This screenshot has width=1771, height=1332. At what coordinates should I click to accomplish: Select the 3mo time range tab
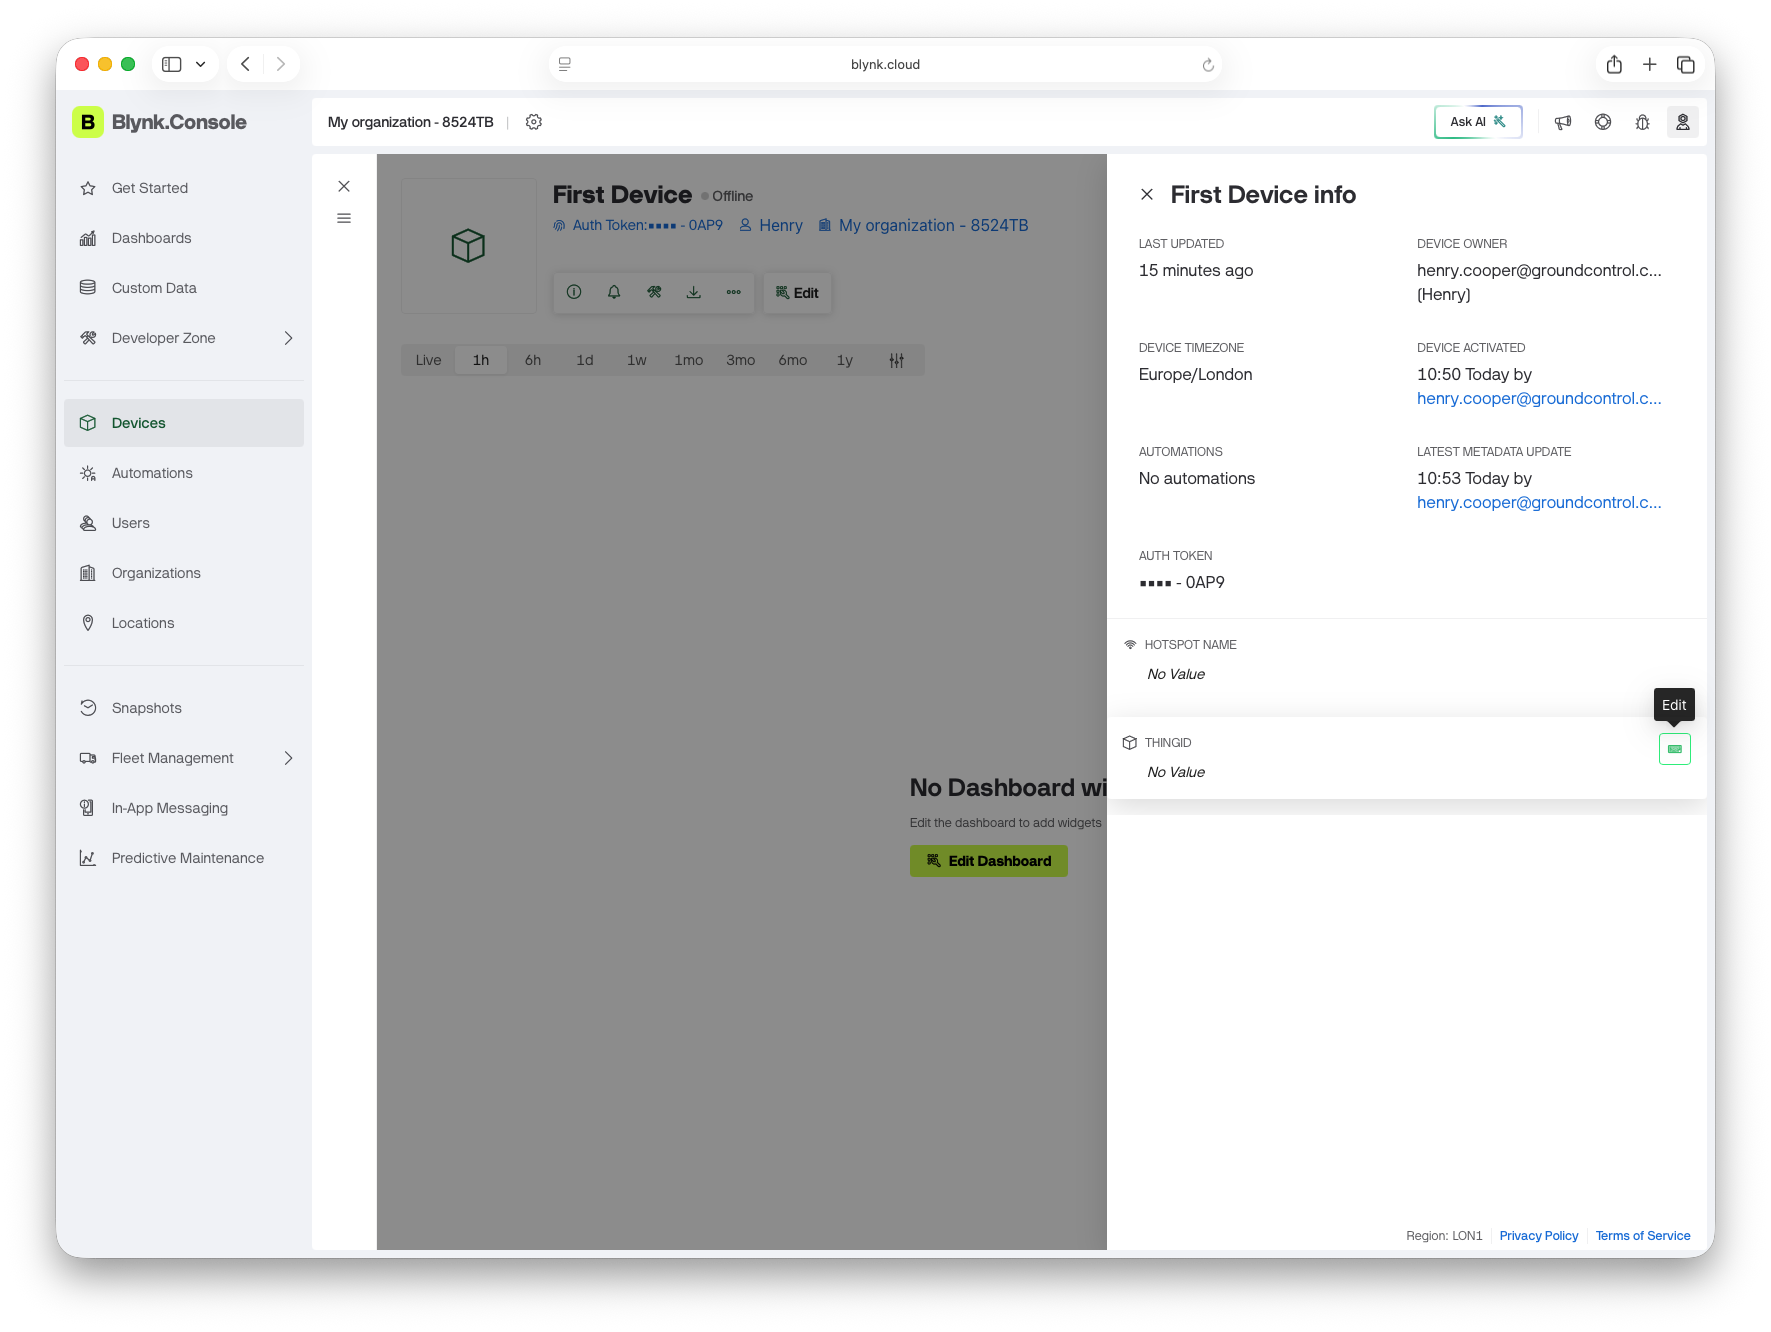click(x=741, y=360)
